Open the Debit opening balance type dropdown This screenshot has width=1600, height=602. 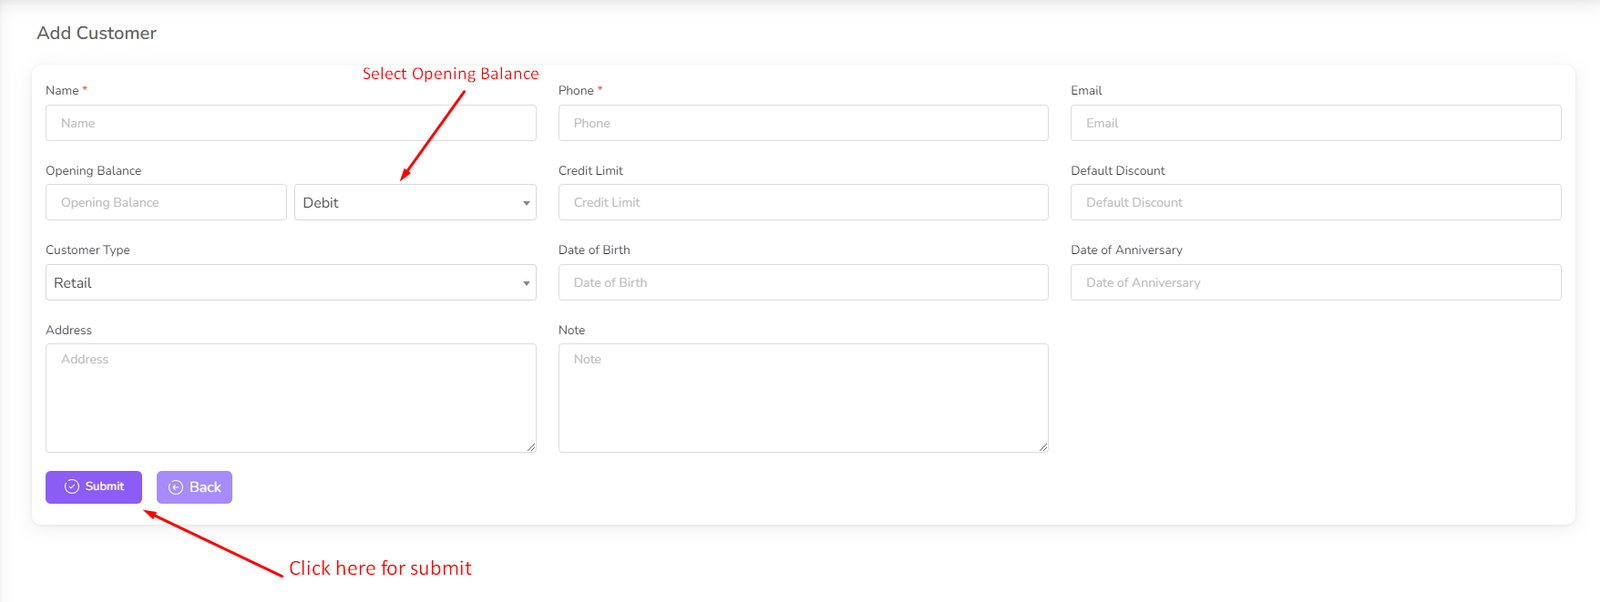coord(414,203)
